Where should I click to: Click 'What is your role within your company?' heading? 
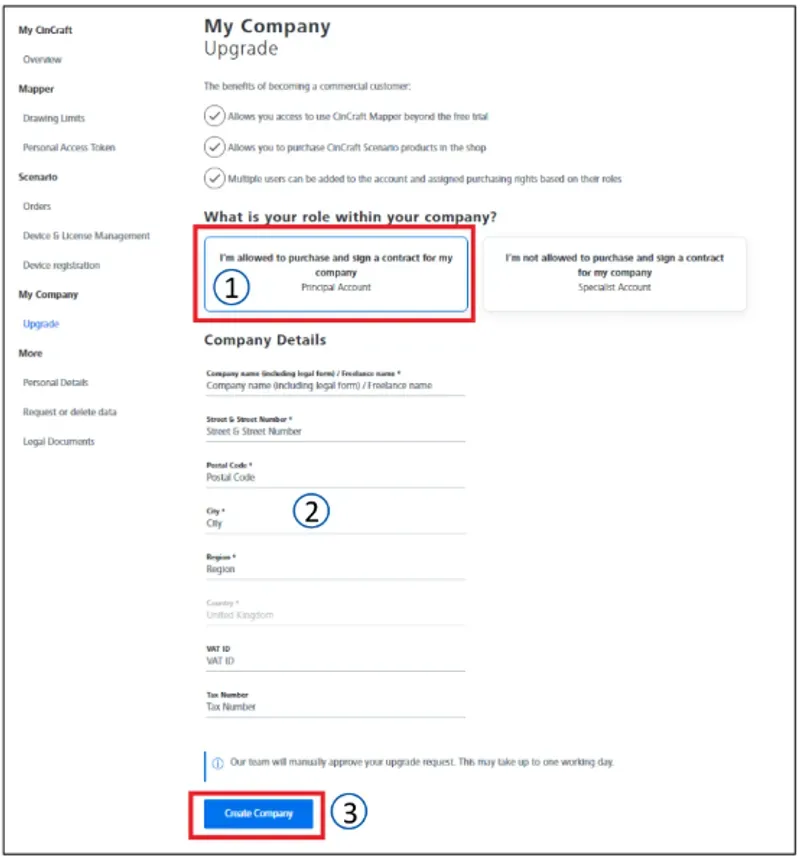point(350,217)
